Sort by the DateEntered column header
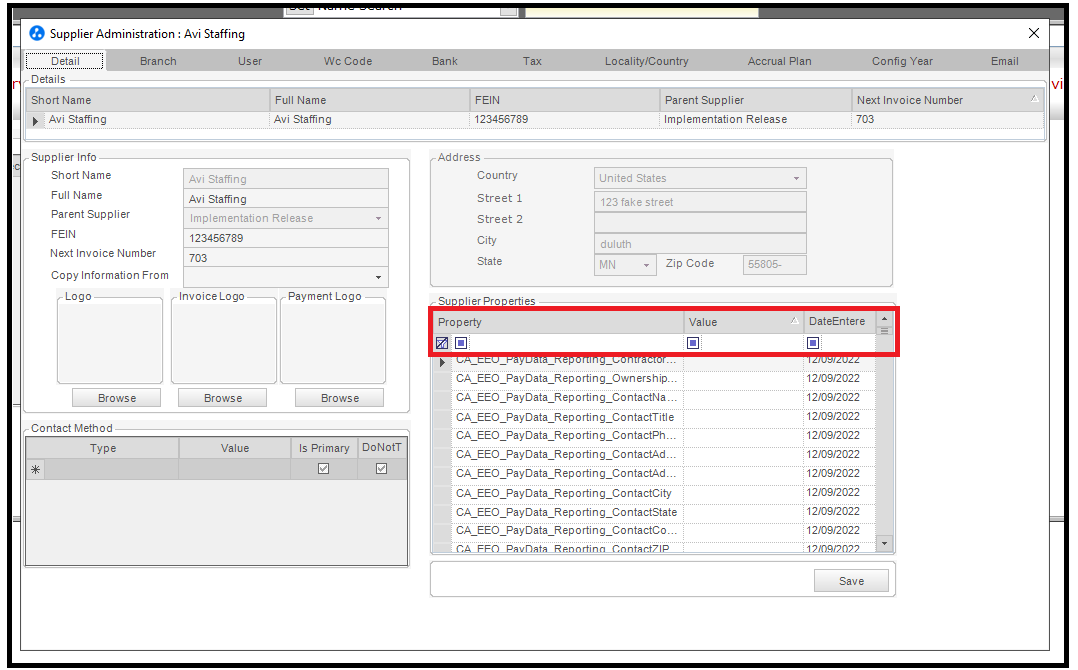 pyautogui.click(x=839, y=322)
